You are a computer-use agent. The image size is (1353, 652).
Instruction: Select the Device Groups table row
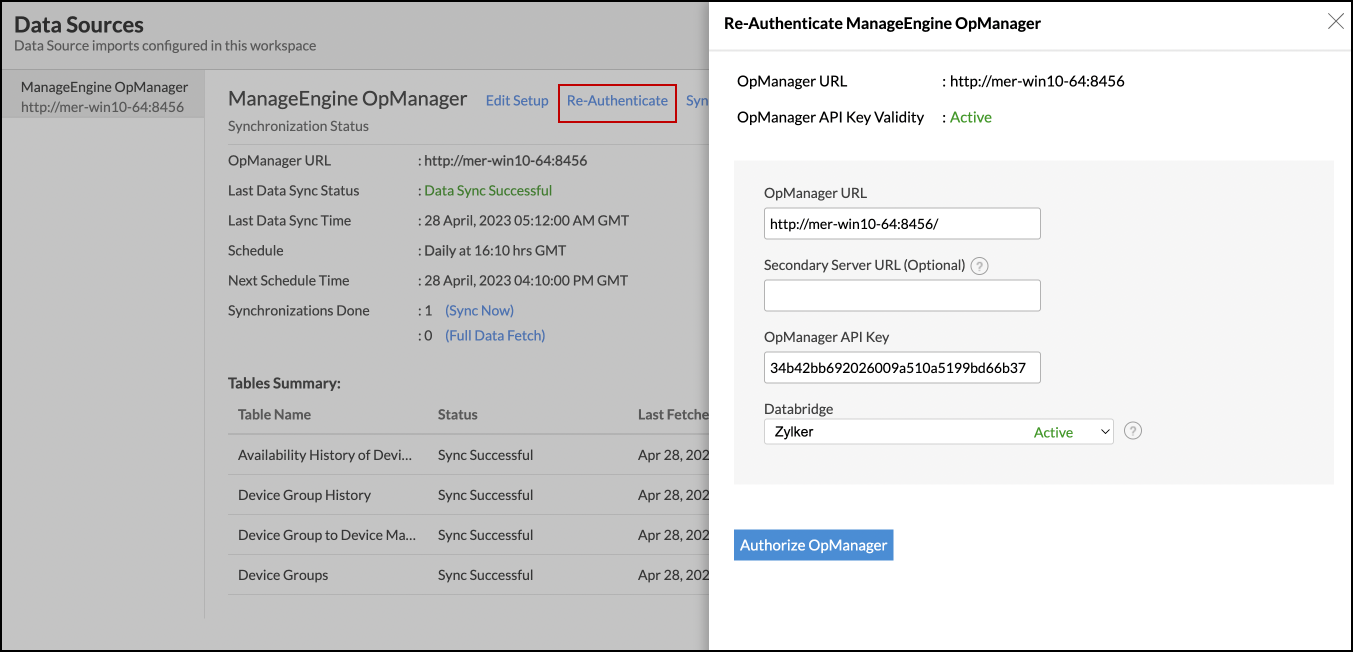click(283, 575)
